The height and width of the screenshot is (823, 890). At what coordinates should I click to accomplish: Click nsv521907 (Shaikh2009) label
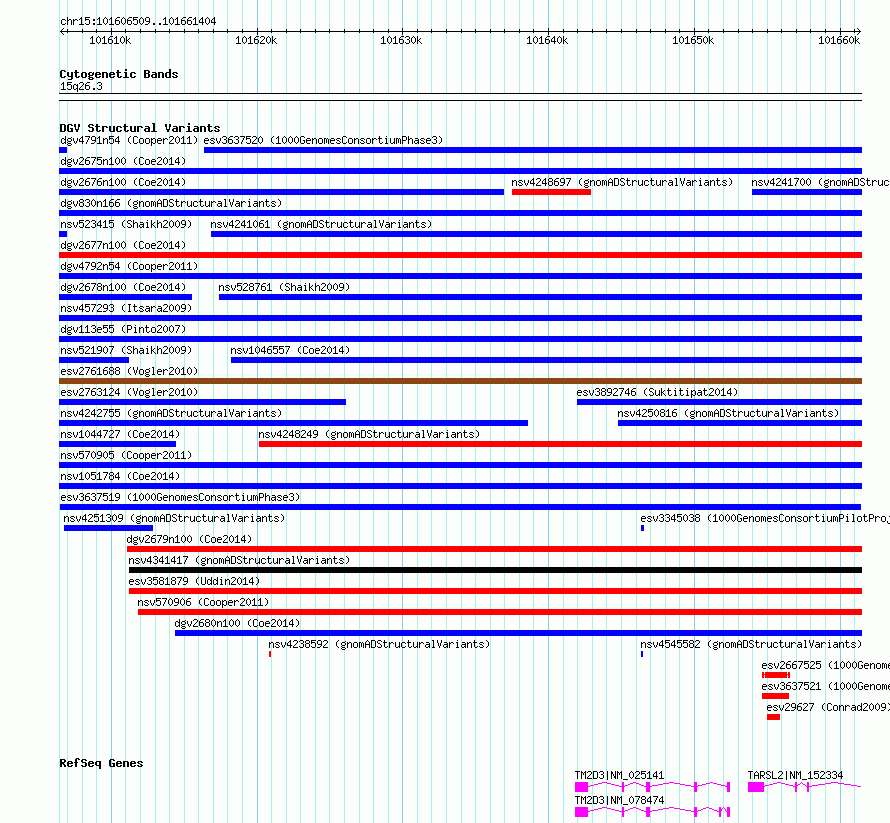pos(126,350)
